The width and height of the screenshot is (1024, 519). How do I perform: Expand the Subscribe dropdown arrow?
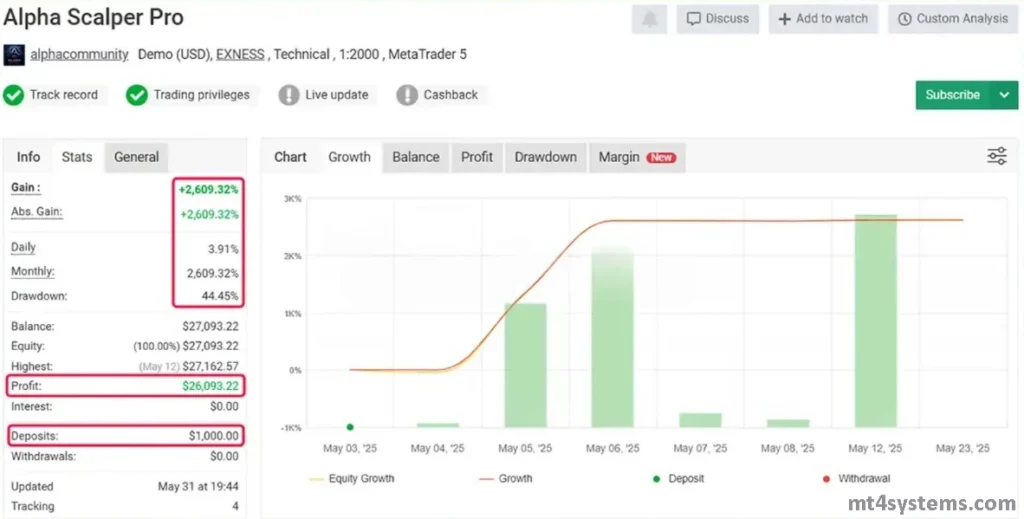point(1004,95)
